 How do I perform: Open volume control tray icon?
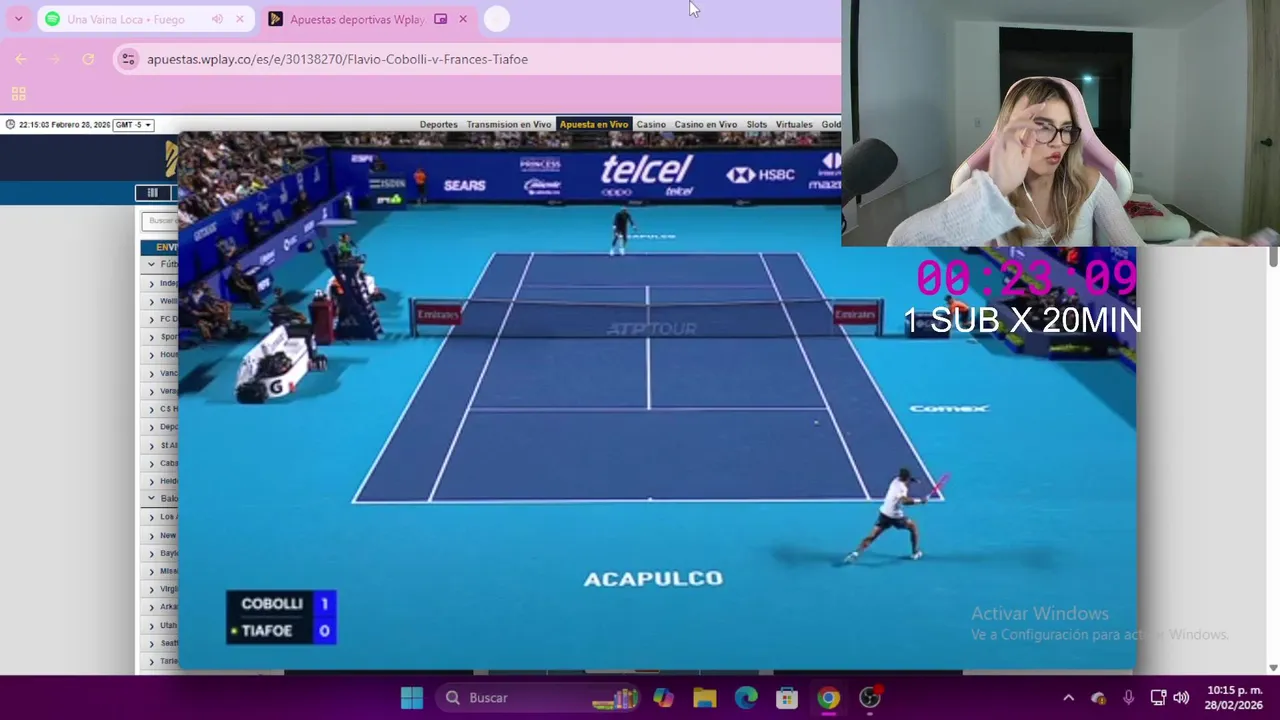1181,698
